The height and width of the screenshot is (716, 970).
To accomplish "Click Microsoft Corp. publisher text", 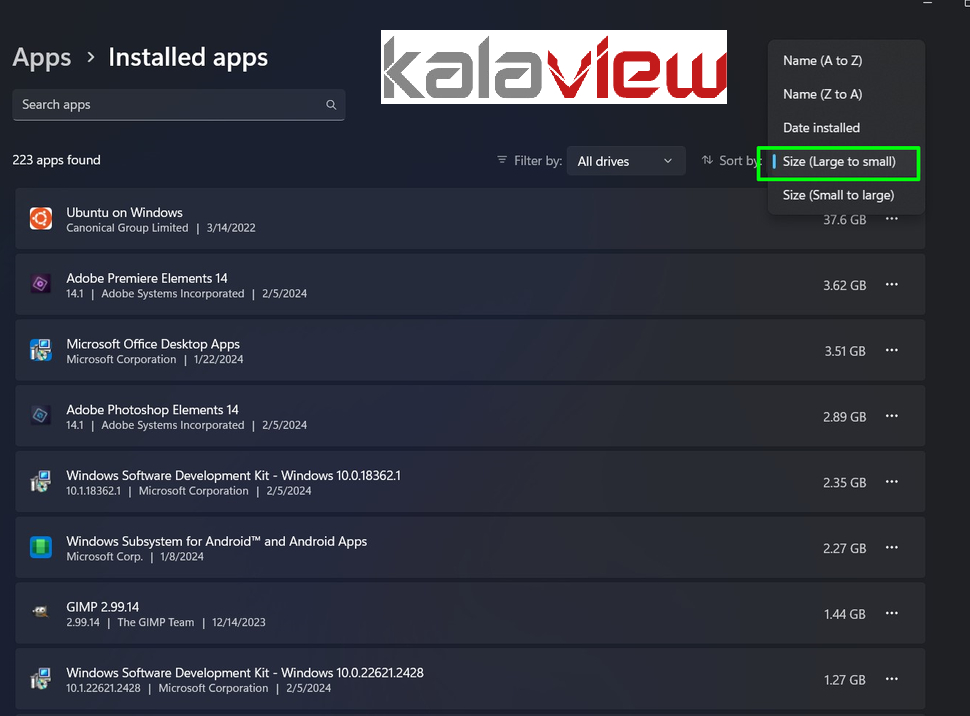I will [105, 556].
